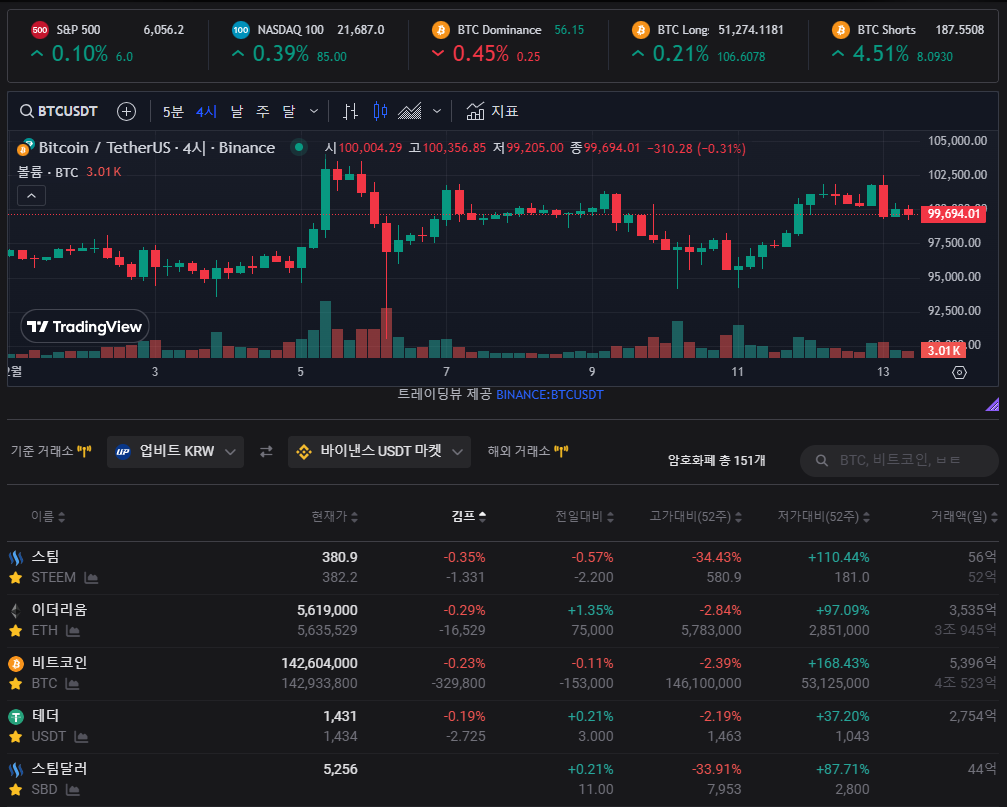Sort by 거래액(일) column
The height and width of the screenshot is (807, 1007).
965,516
